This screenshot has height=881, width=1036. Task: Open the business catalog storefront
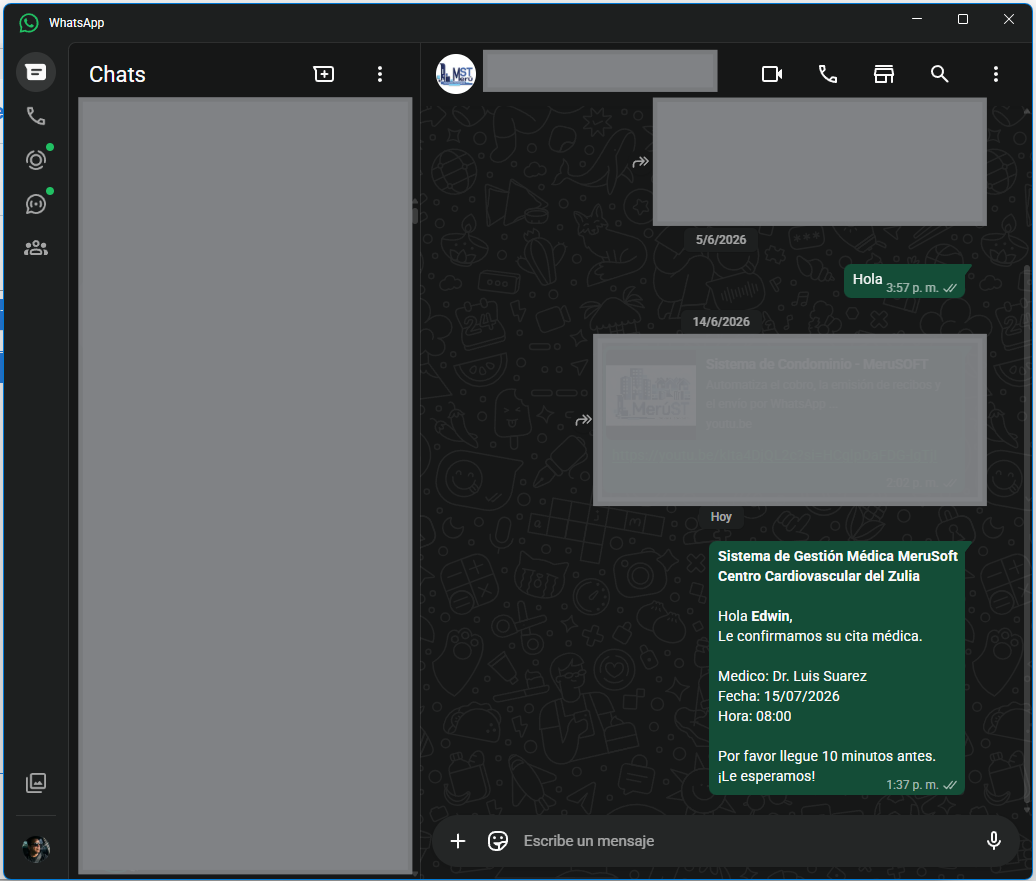tap(884, 74)
